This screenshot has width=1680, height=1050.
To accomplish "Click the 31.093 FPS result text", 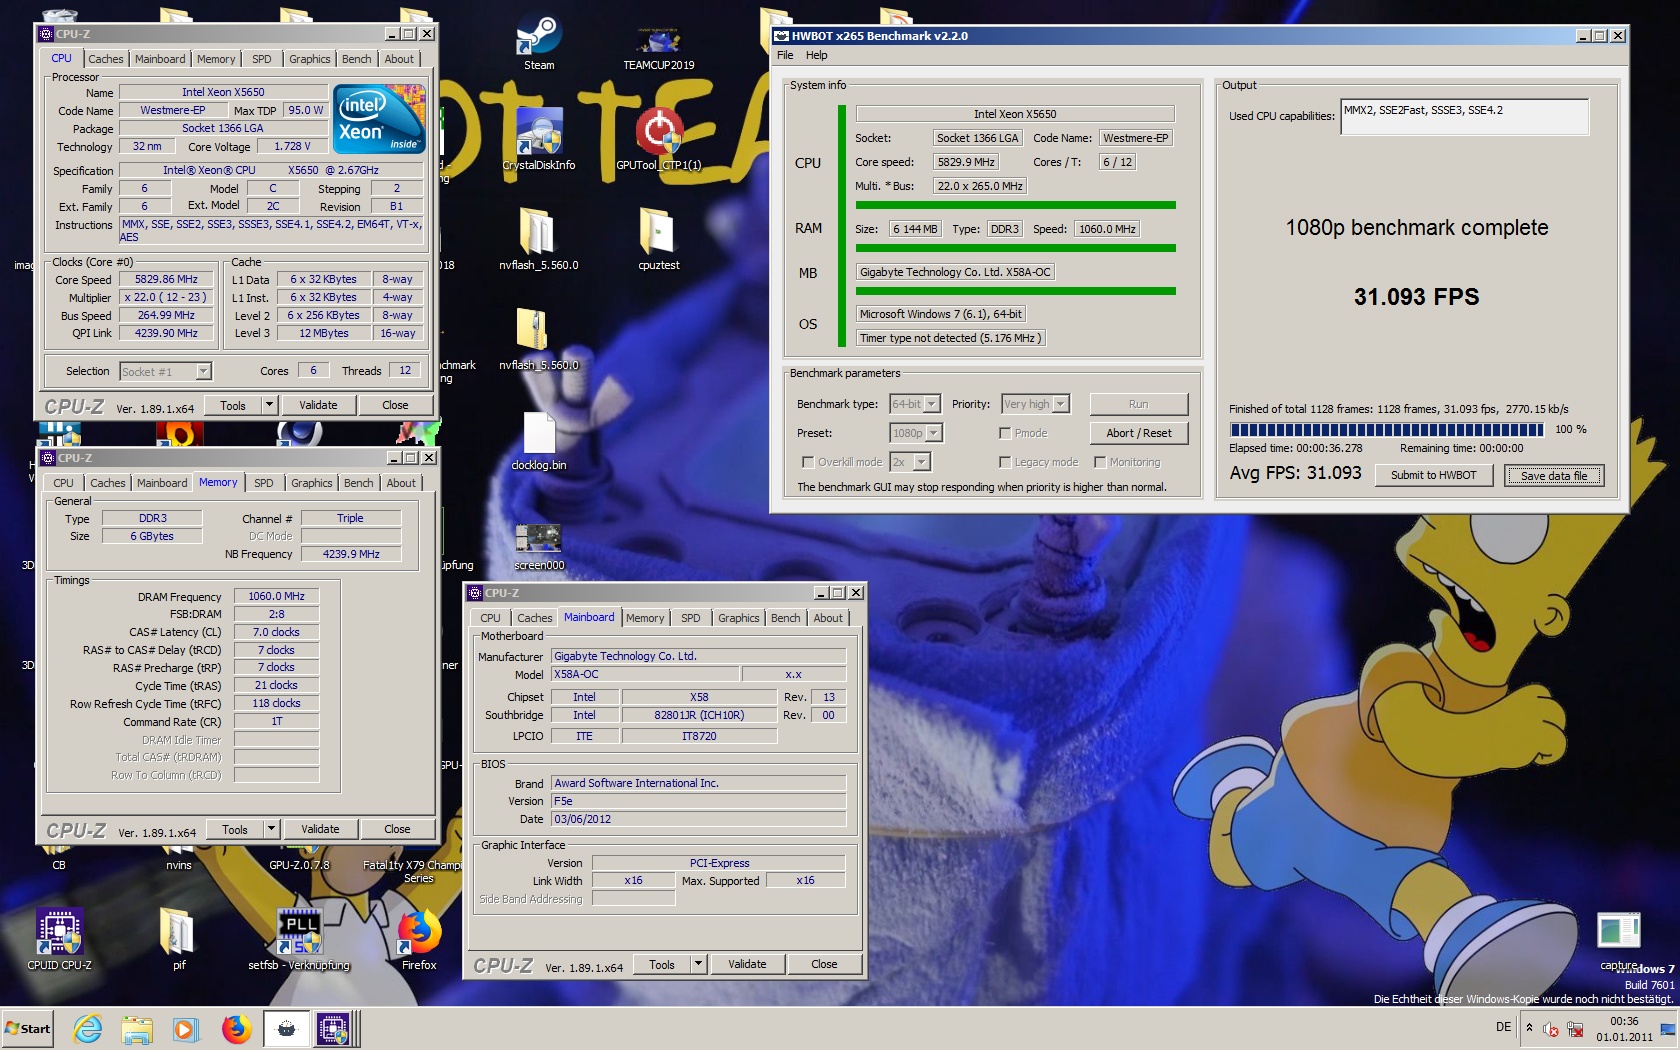I will (x=1416, y=297).
